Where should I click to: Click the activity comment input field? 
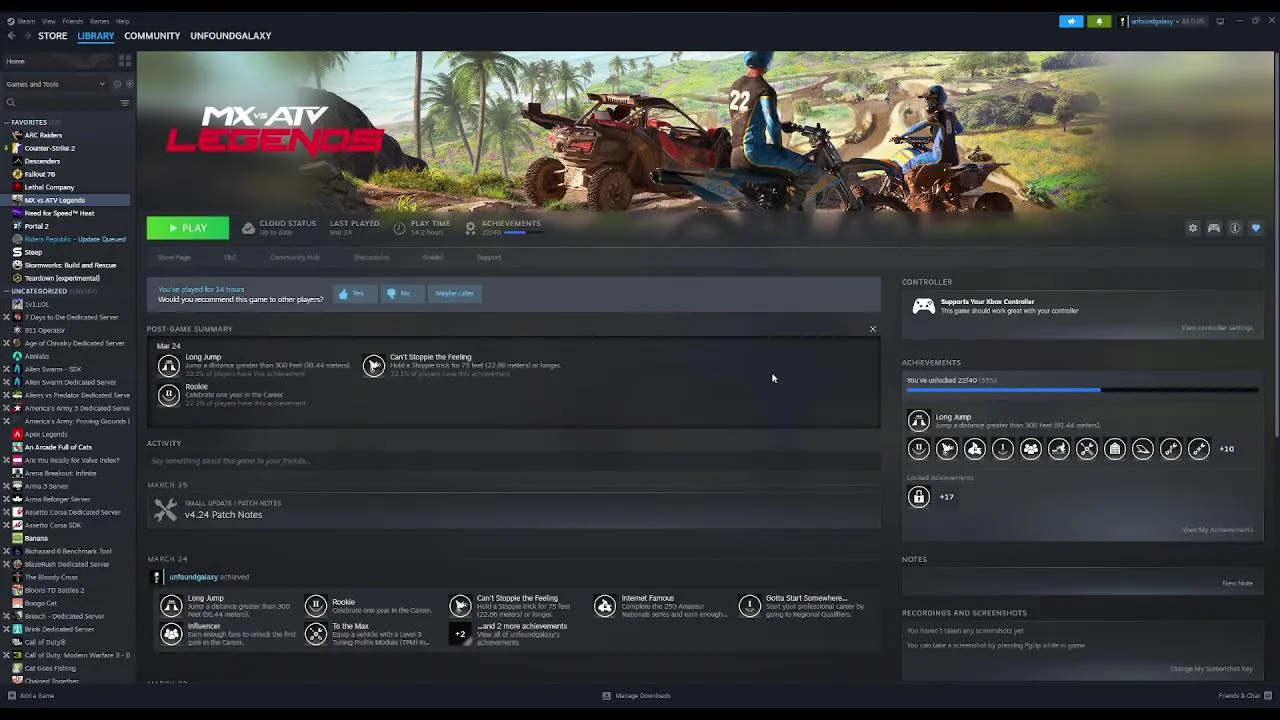[513, 461]
